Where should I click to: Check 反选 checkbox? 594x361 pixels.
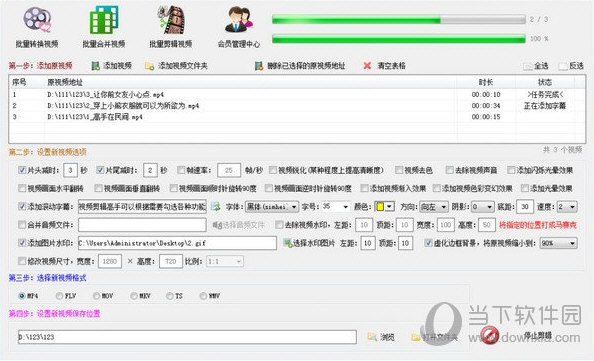click(563, 66)
